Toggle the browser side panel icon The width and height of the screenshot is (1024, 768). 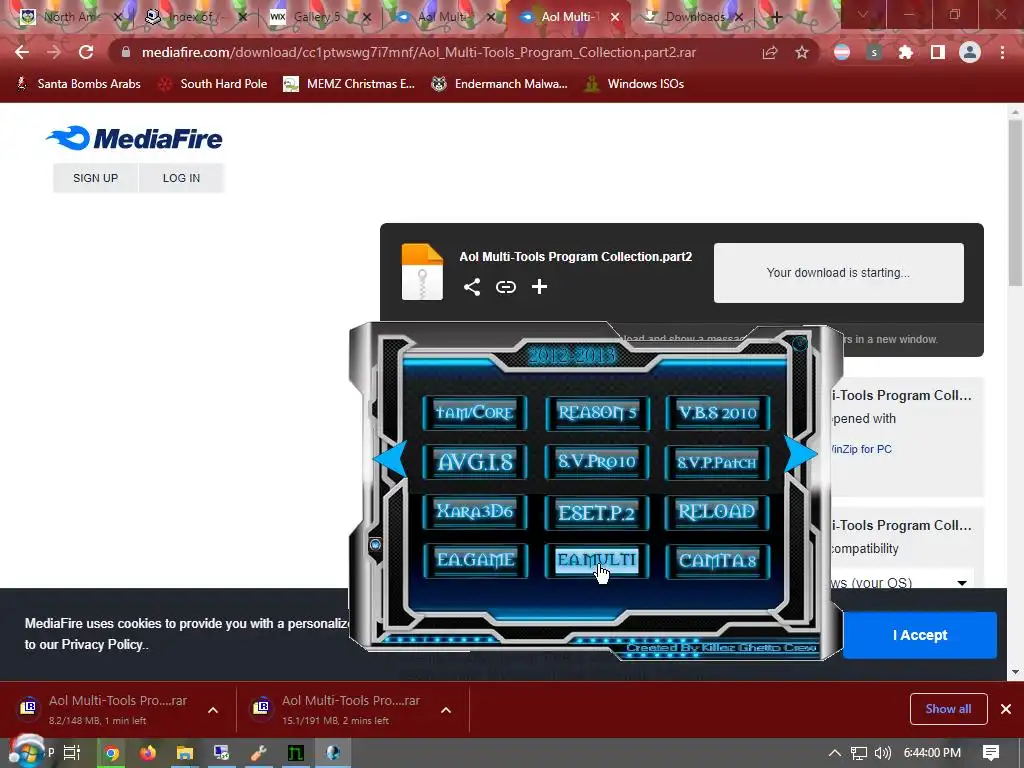938,52
